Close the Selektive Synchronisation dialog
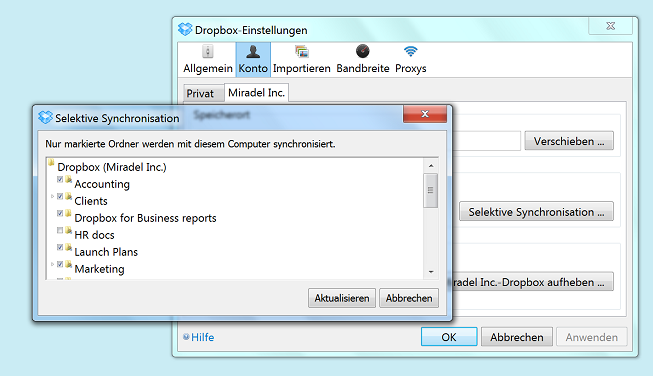 tap(425, 114)
